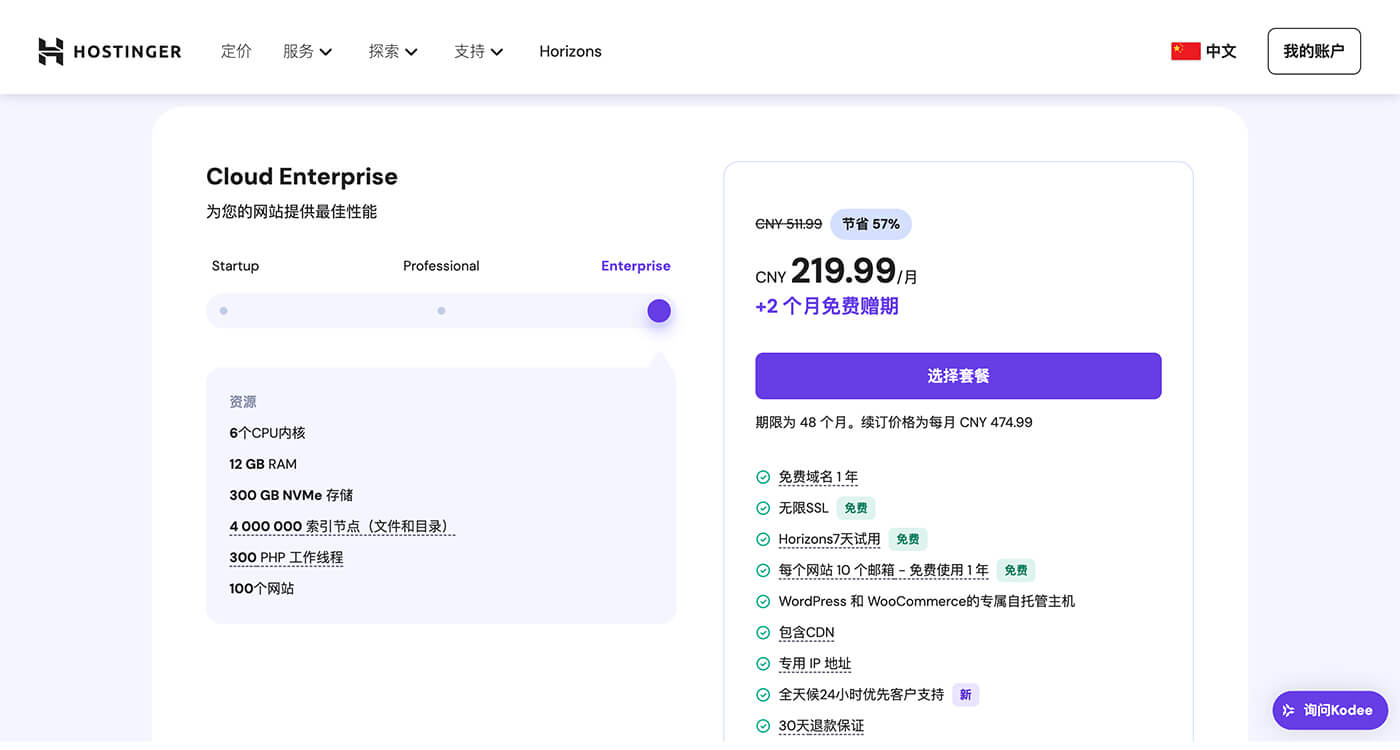Click checkmark icon beside 免费域名 1 年

pyautogui.click(x=763, y=477)
